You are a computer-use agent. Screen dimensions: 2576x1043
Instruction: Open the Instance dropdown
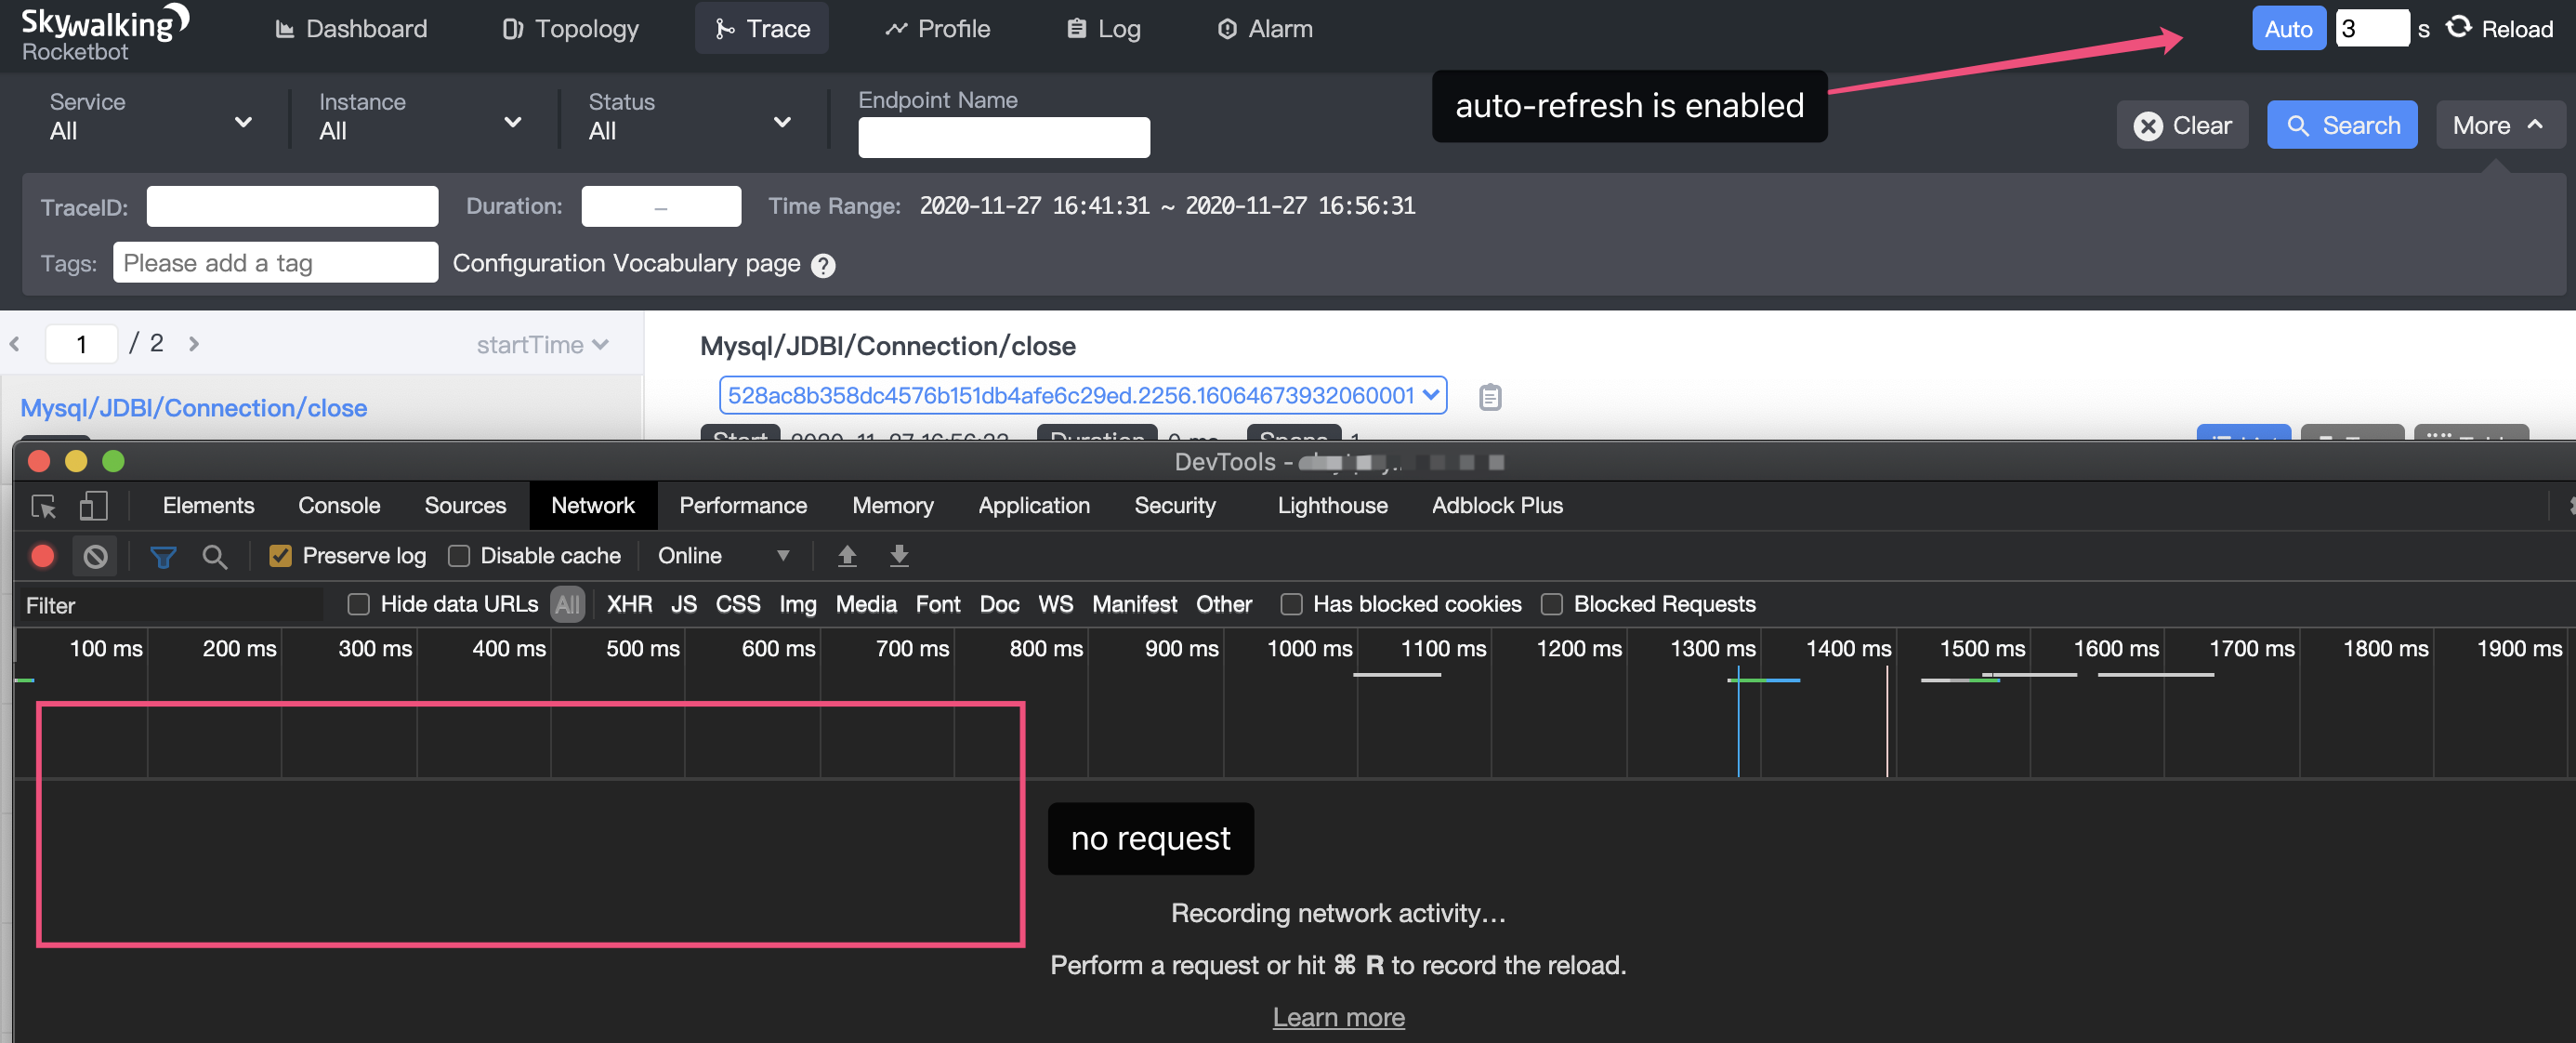point(420,118)
